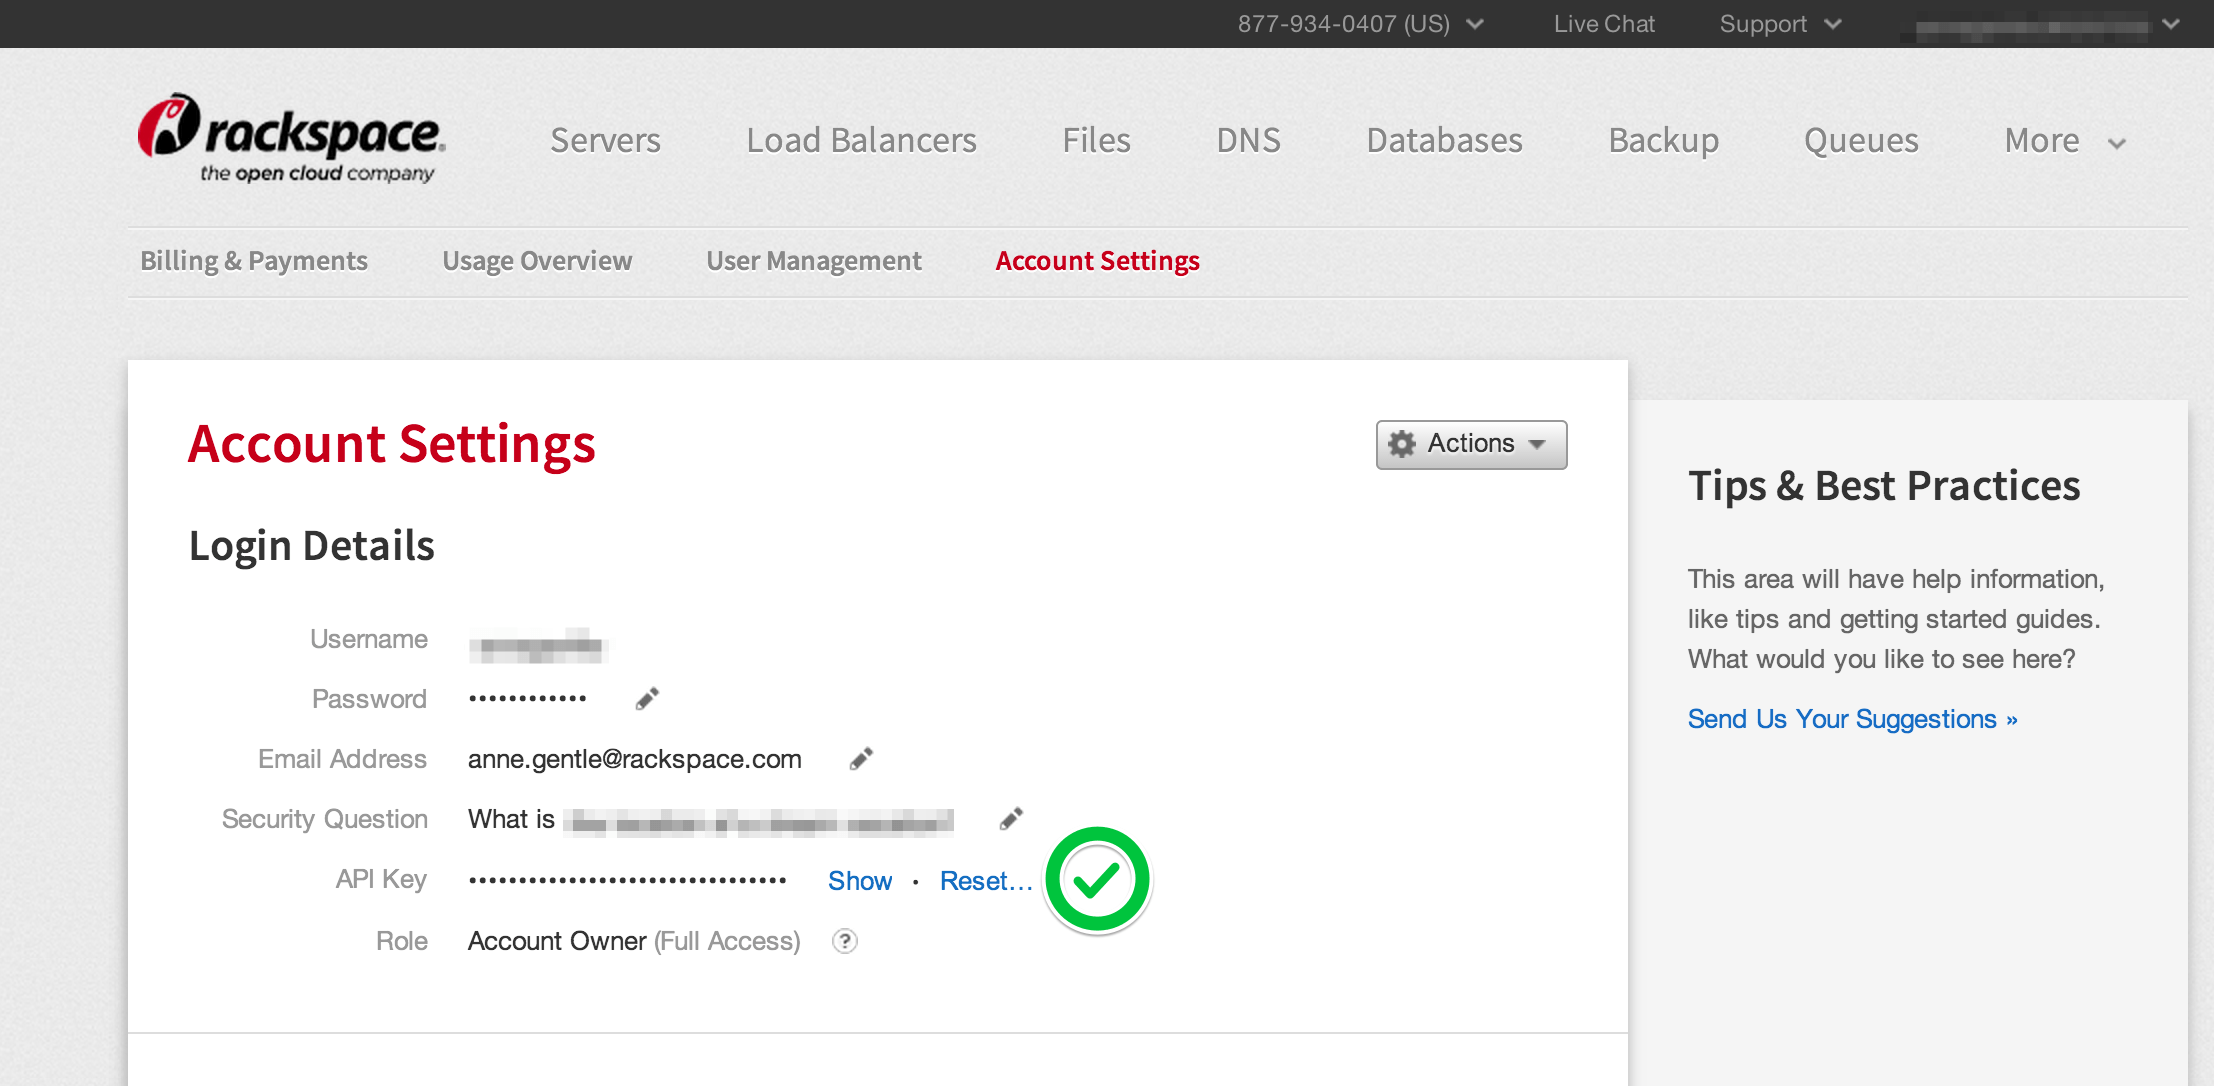Screen dimensions: 2214x1086
Task: Click the green checkmark beside API Key
Action: click(1097, 881)
